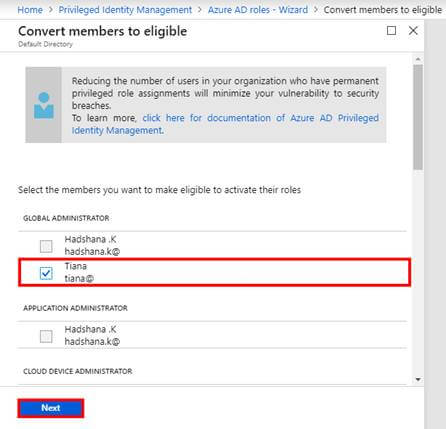Screen dimensions: 446x429
Task: Click the scrollbar down arrow
Action: tap(418, 379)
